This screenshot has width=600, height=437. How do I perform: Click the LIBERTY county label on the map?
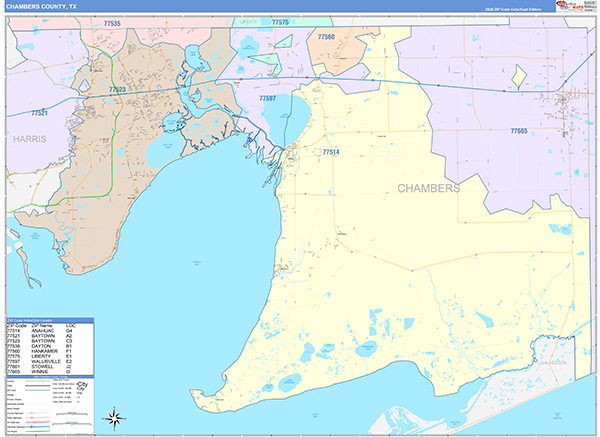tap(248, 22)
